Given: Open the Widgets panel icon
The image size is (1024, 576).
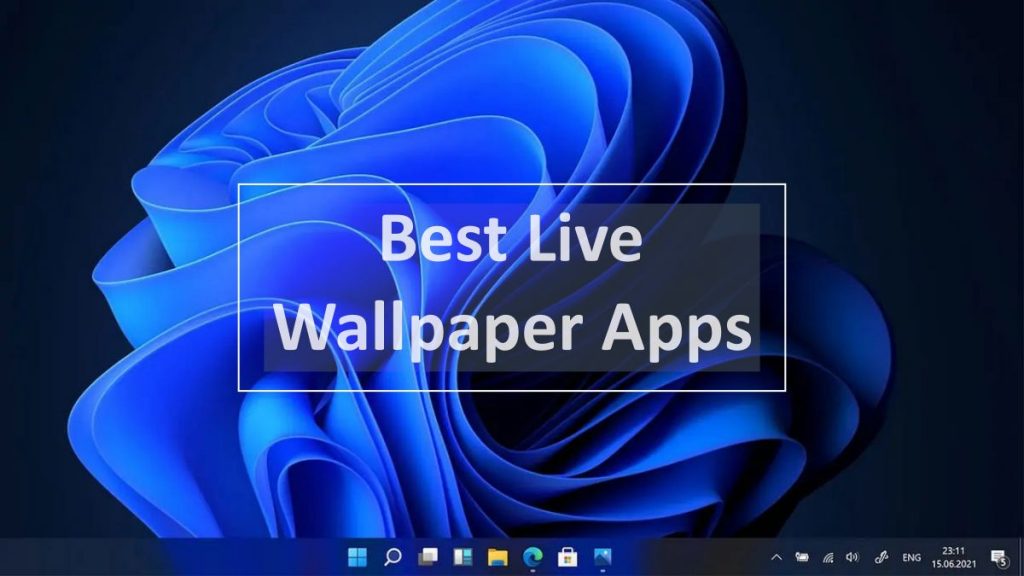Looking at the screenshot, I should [463, 557].
